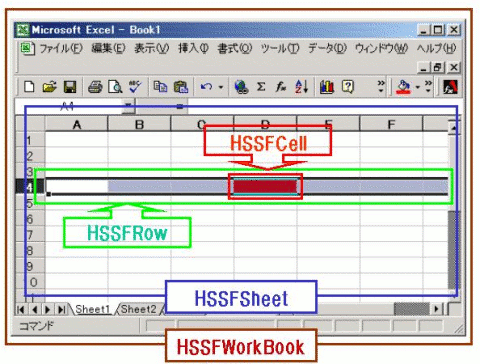Select column F header

(x=391, y=124)
